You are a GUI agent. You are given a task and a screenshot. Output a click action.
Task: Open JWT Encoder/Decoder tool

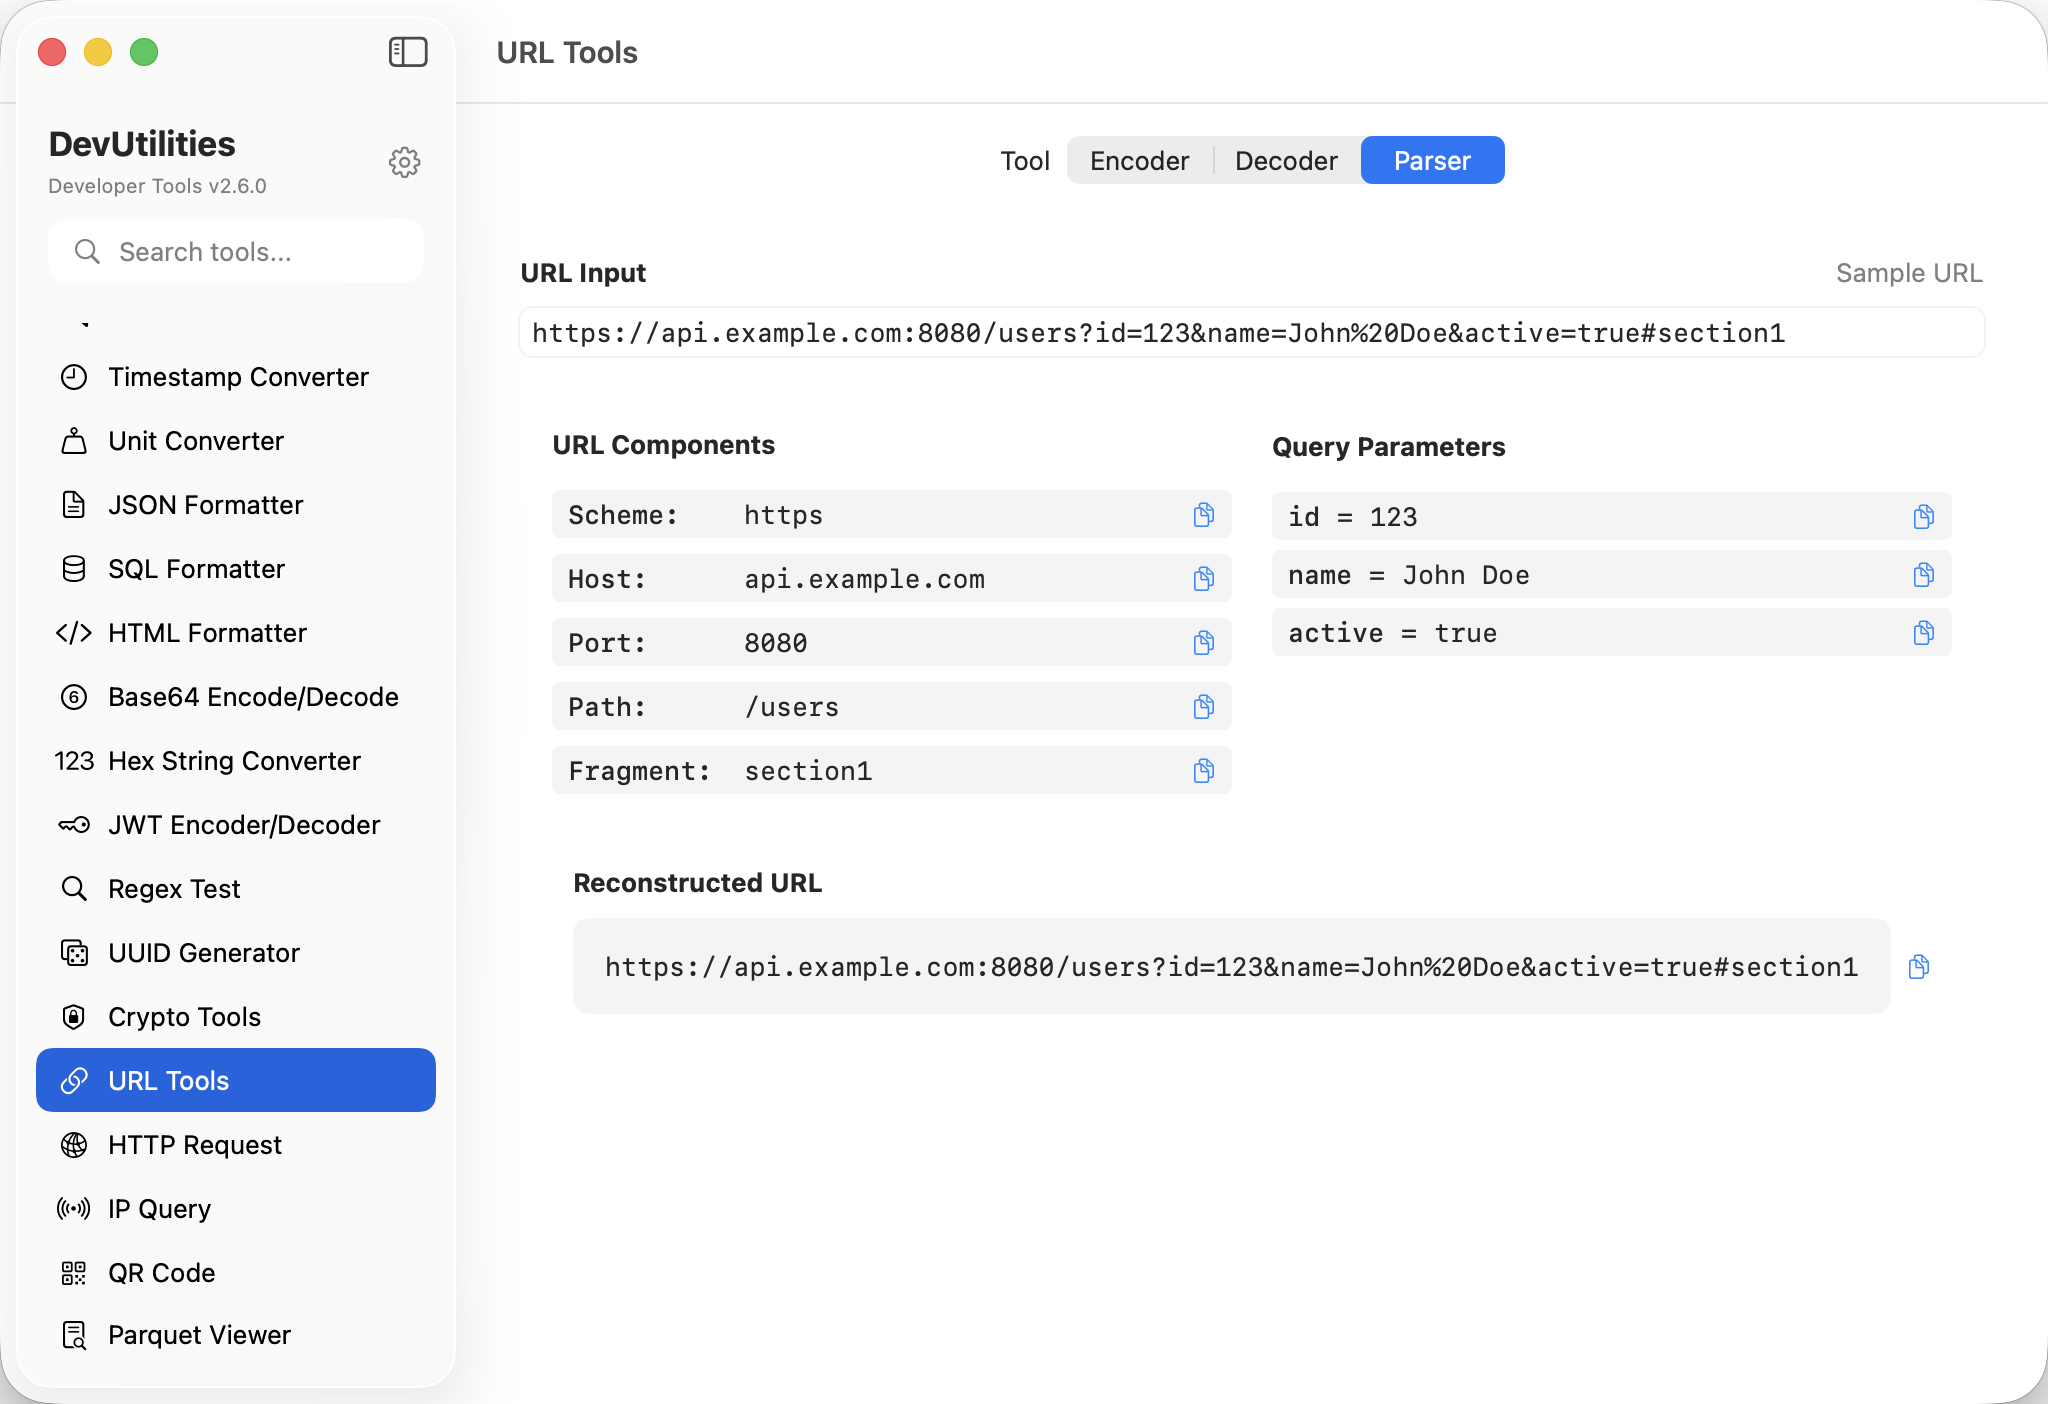[244, 825]
